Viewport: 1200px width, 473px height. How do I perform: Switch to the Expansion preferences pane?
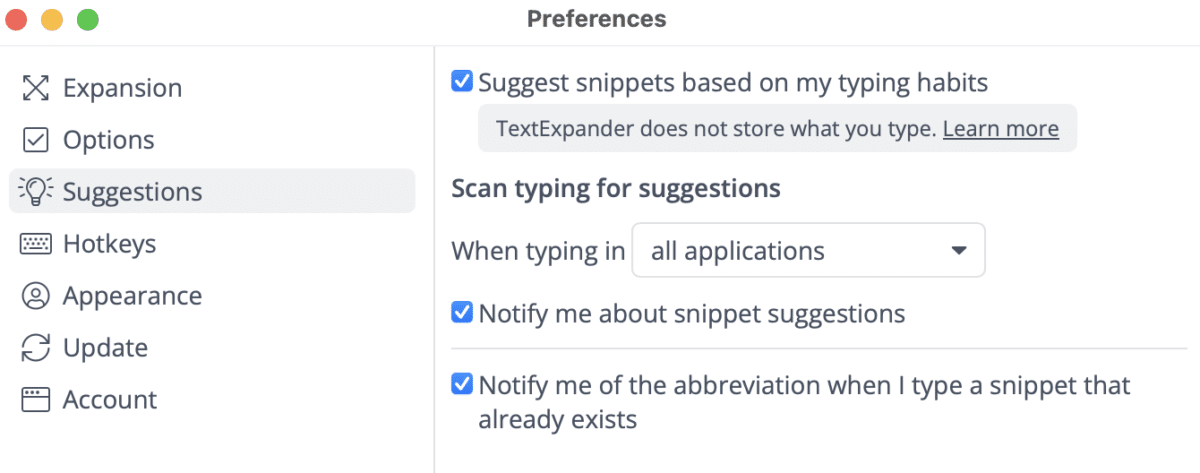pyautogui.click(x=122, y=88)
